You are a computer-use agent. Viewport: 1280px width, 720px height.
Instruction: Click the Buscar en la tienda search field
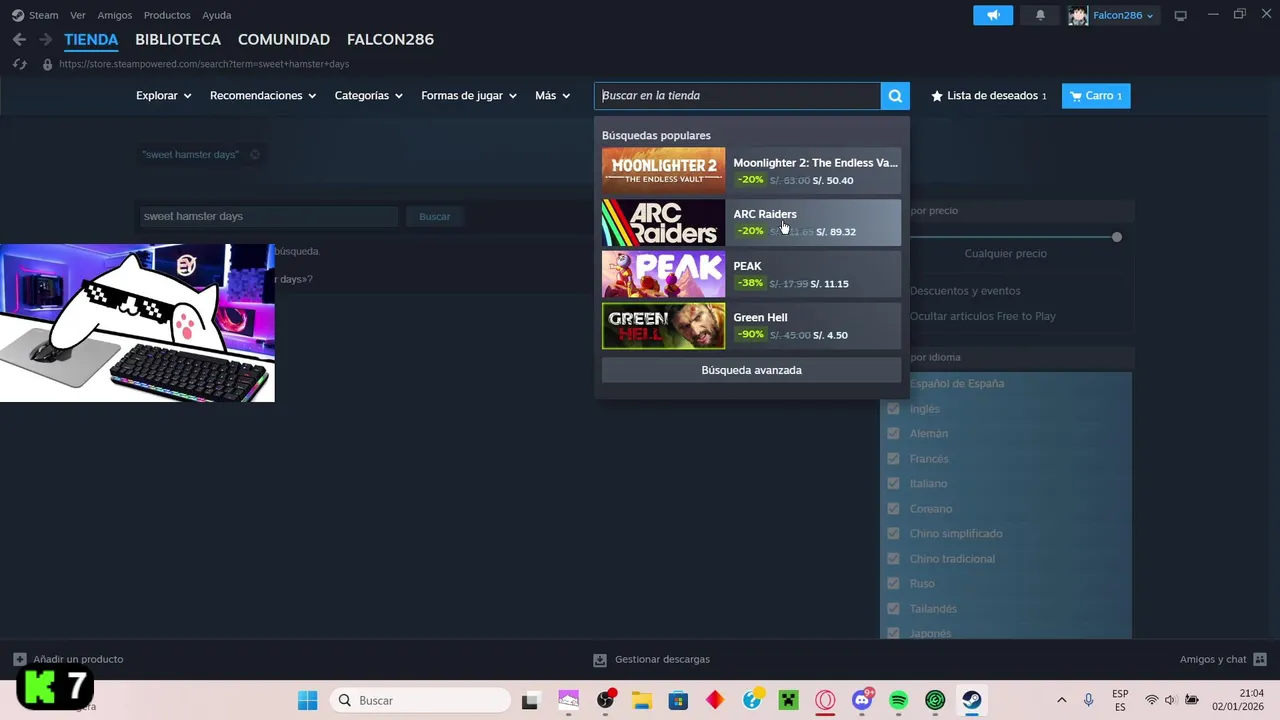click(x=738, y=96)
